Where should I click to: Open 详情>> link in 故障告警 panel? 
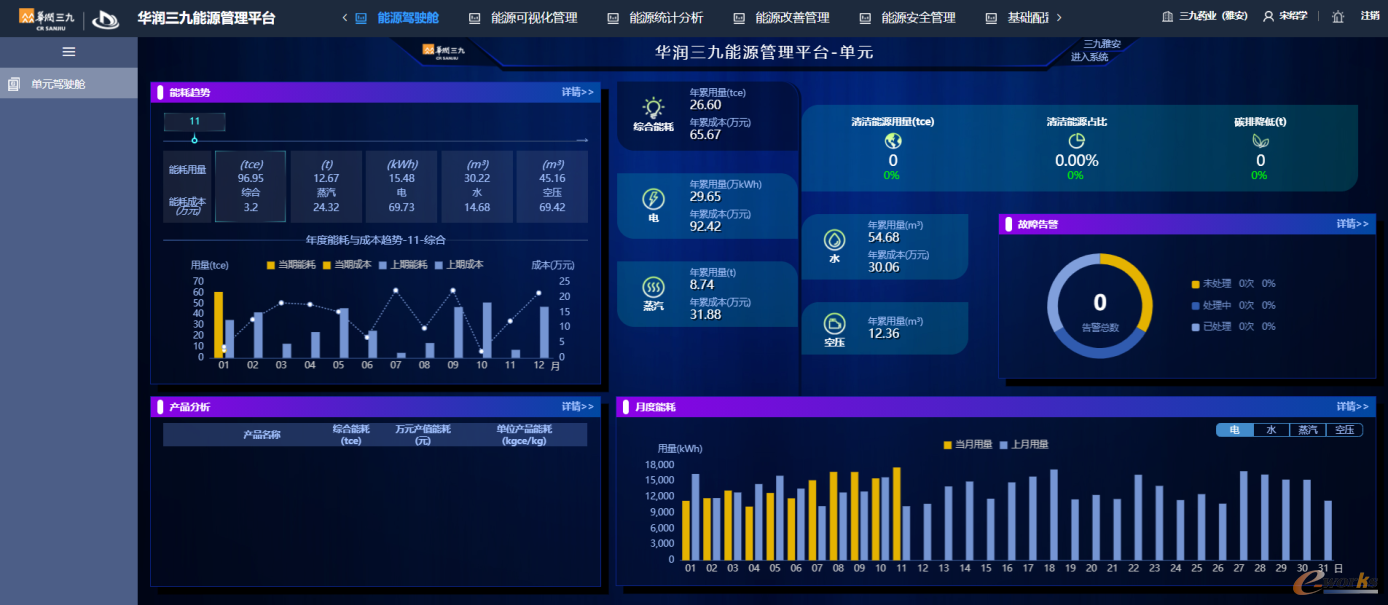(x=1353, y=224)
